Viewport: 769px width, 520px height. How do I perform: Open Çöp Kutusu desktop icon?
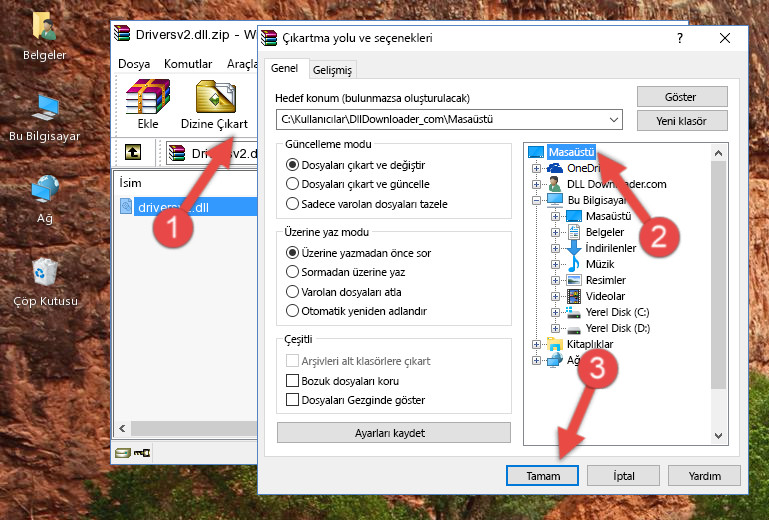45,281
